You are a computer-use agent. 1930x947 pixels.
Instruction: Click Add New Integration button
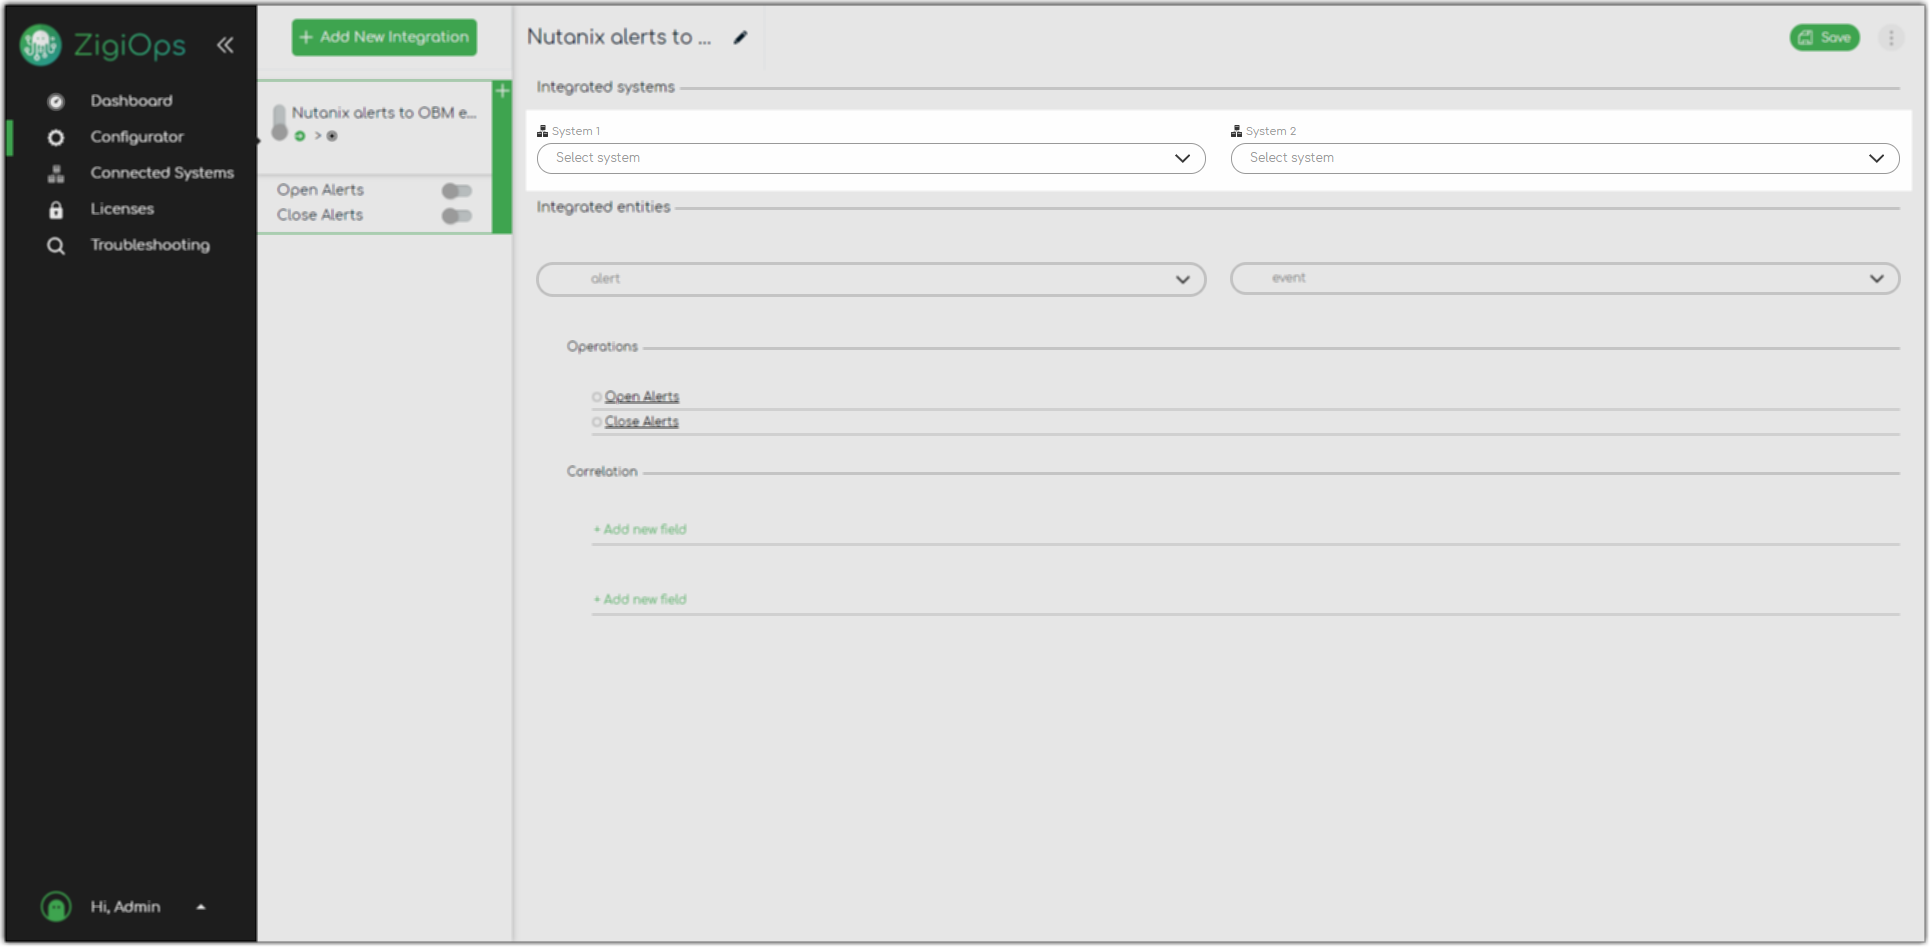[x=384, y=37]
